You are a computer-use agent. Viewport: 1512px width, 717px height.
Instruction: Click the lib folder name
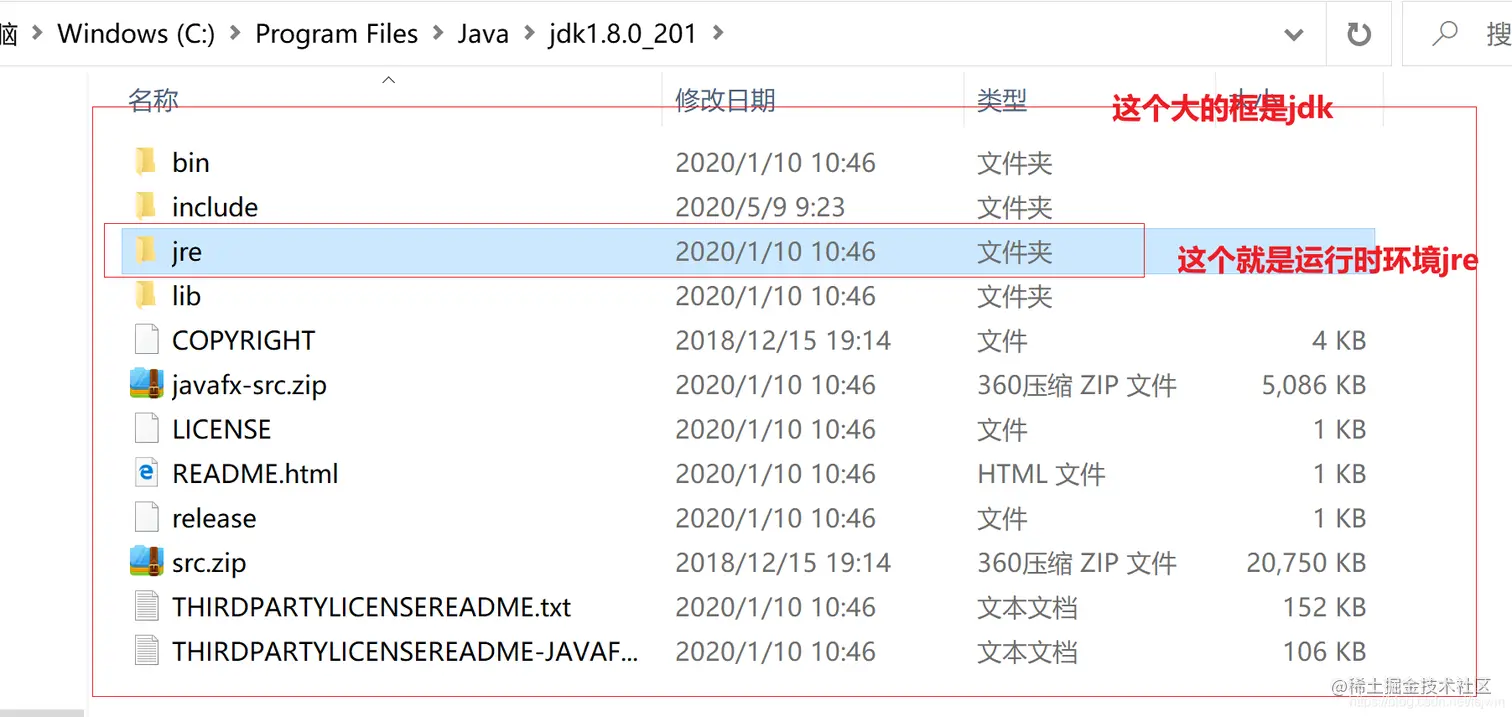pyautogui.click(x=186, y=296)
